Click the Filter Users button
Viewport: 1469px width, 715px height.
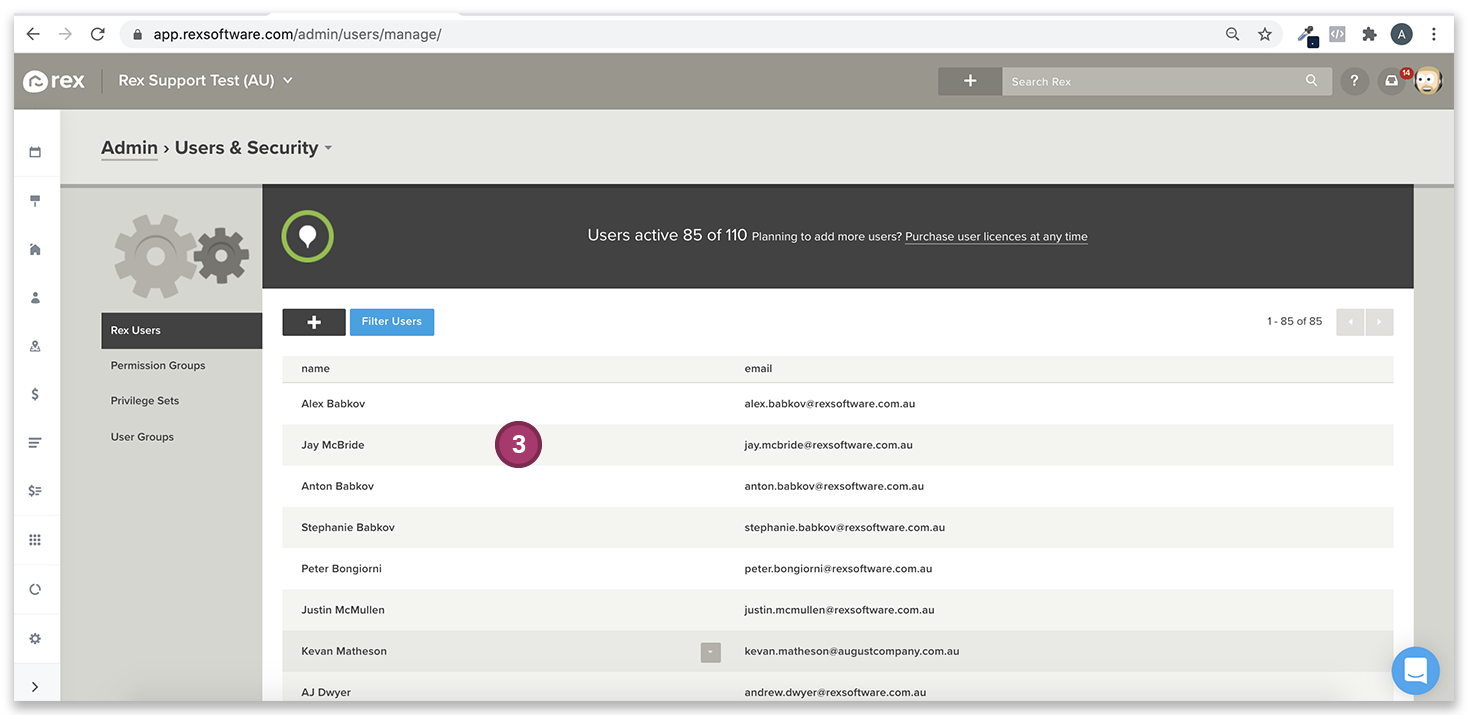[x=392, y=322]
